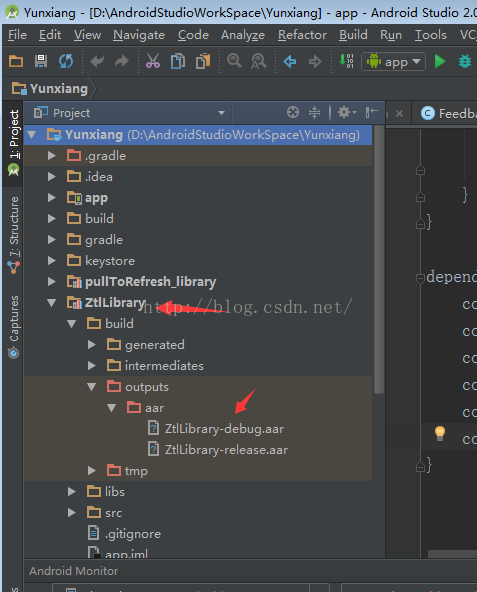Select the .gitignore file

133,534
